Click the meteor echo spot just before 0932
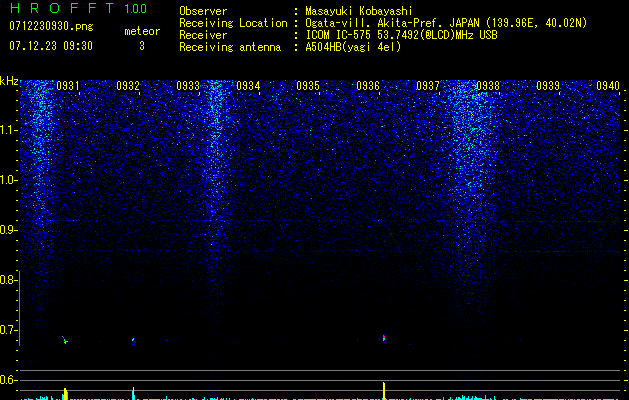The height and width of the screenshot is (400, 629). [x=133, y=341]
